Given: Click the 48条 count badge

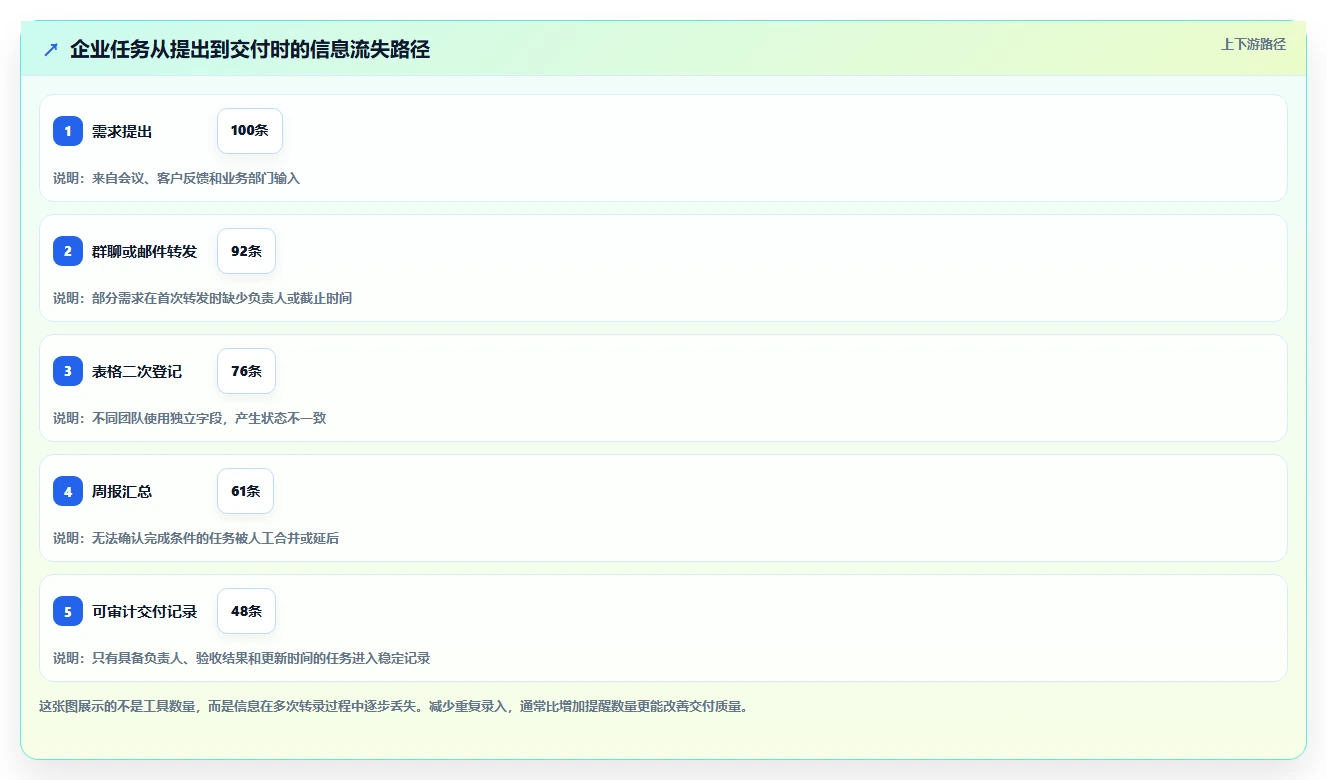Looking at the screenshot, I should pos(246,611).
